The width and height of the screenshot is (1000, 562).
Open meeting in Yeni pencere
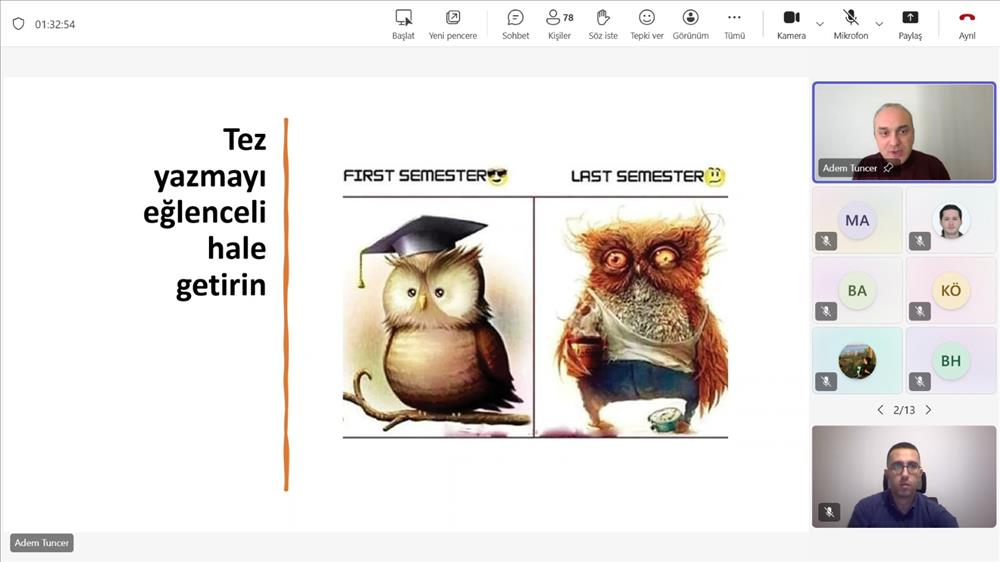453,24
